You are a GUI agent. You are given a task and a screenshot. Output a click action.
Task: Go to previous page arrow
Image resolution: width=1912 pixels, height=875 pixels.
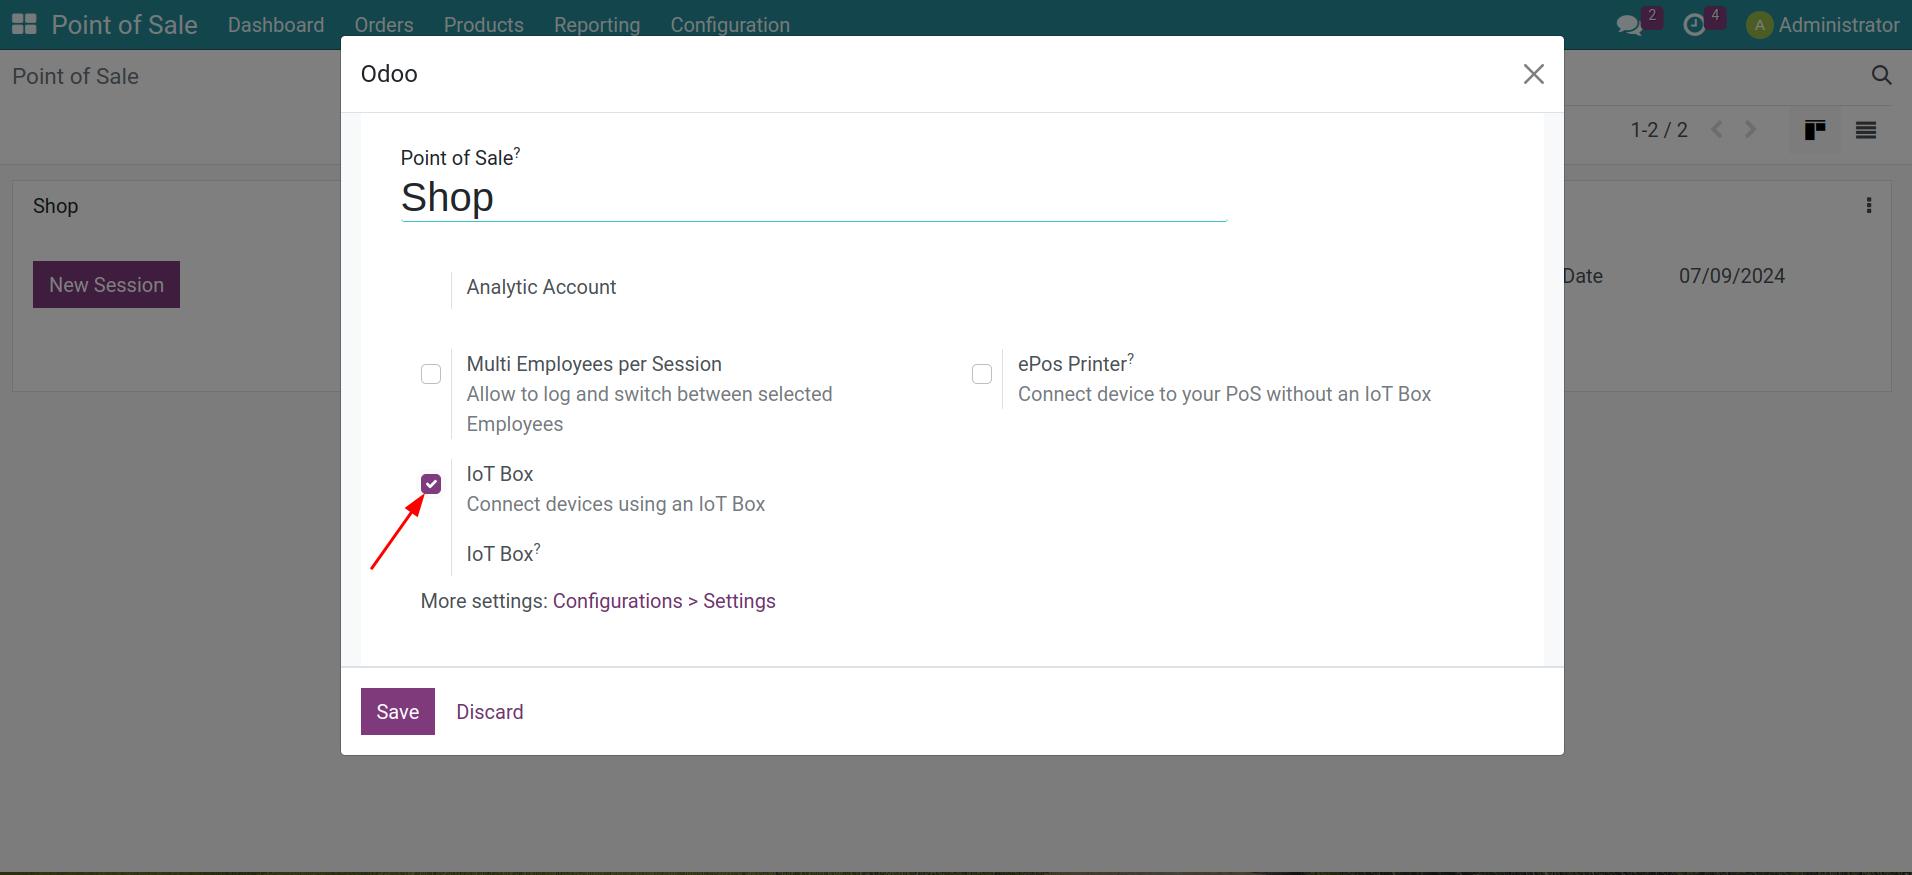(1717, 130)
